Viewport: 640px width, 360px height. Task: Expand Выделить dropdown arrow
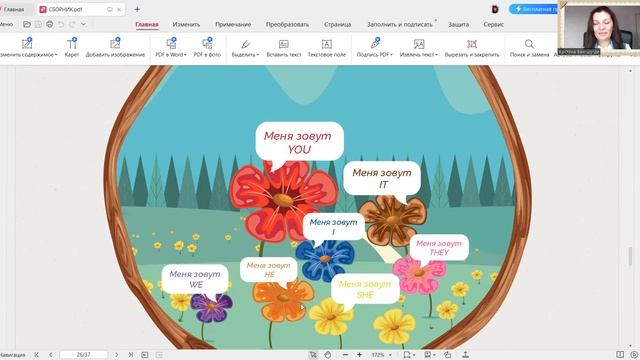258,55
